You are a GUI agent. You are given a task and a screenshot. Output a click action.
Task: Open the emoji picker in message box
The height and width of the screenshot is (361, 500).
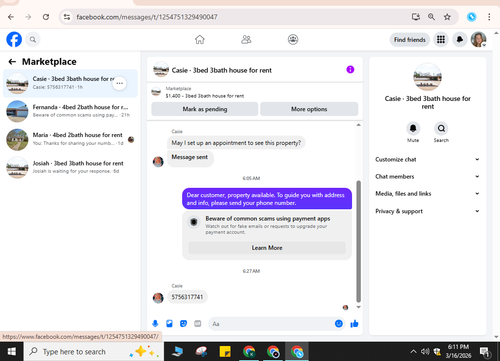[339, 324]
